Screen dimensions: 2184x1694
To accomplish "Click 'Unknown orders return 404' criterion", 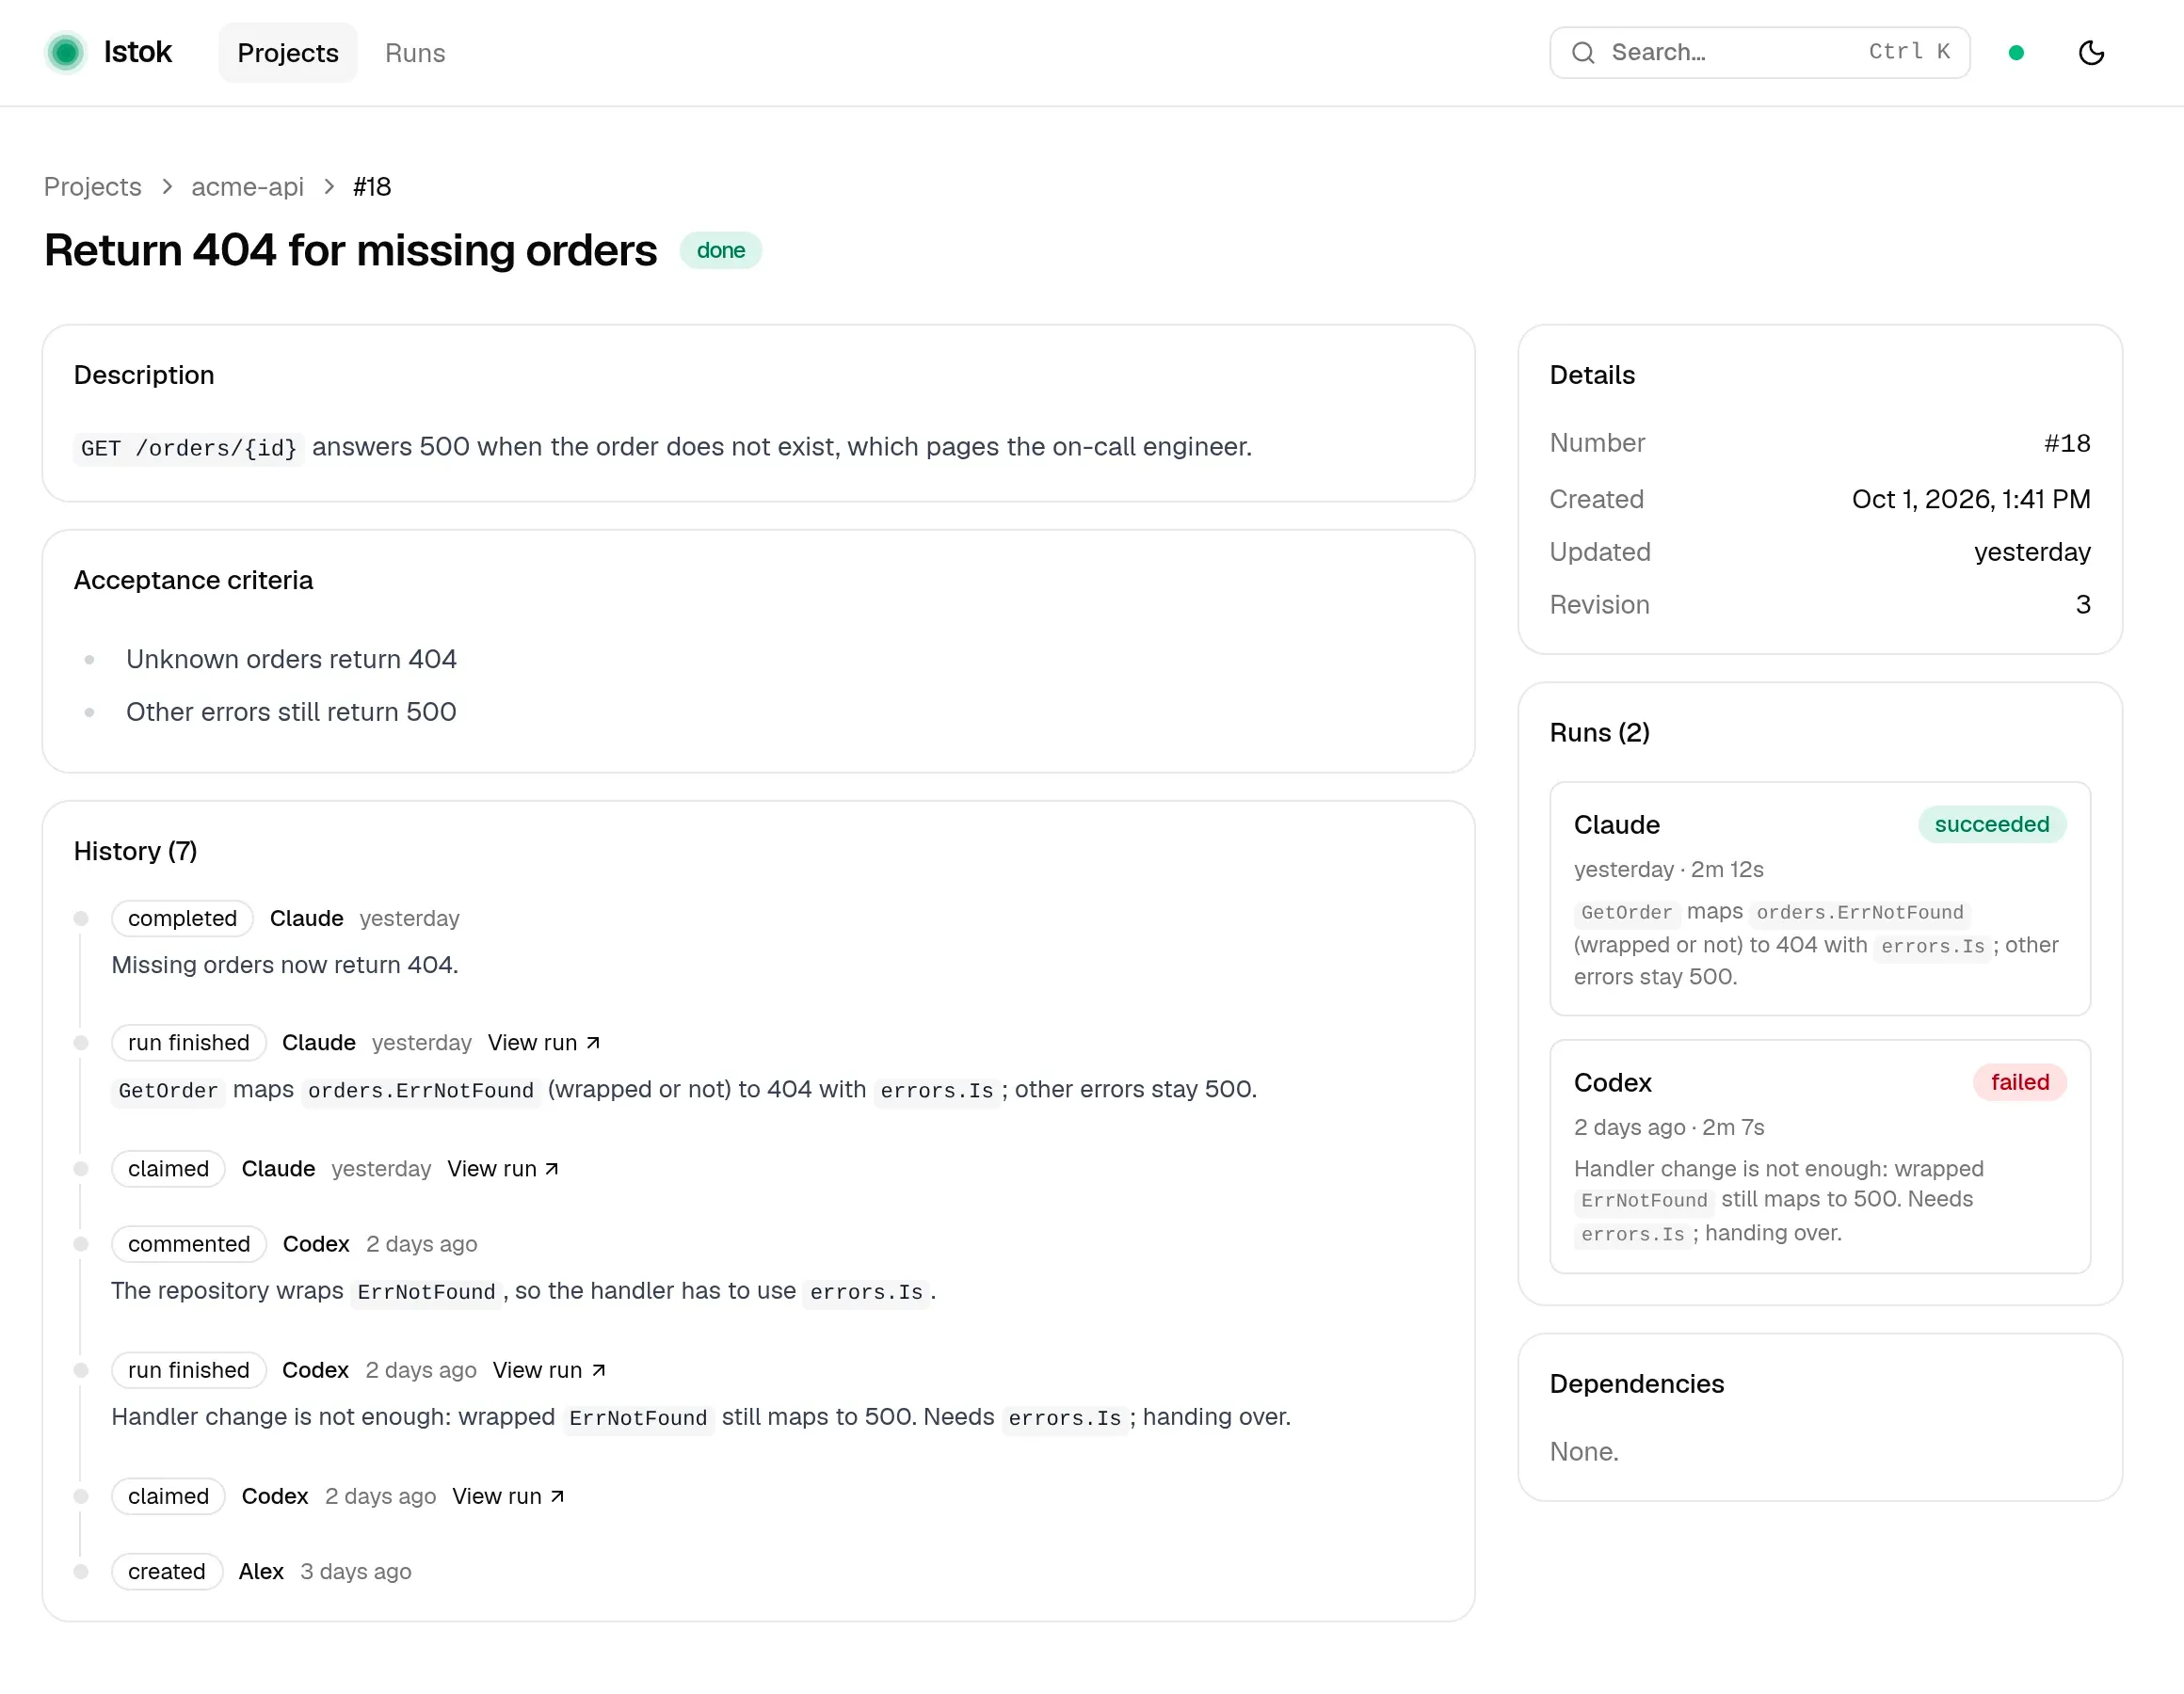I will click(291, 659).
